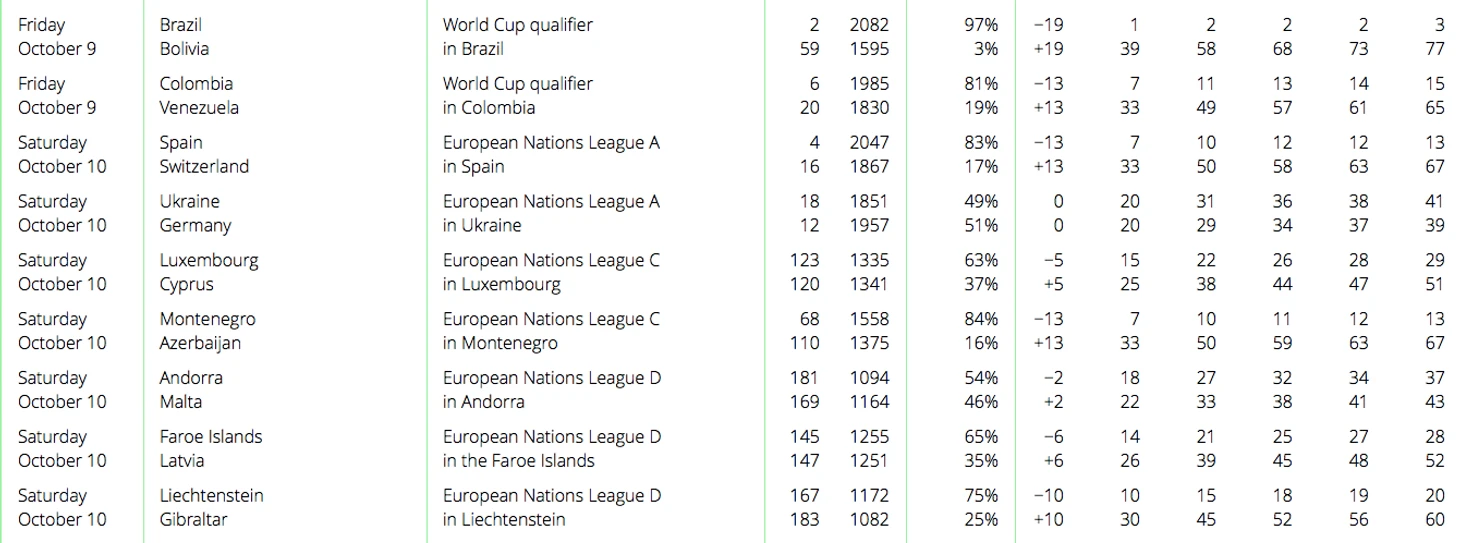Click the Brazil team link
The image size is (1460, 543).
pos(180,25)
